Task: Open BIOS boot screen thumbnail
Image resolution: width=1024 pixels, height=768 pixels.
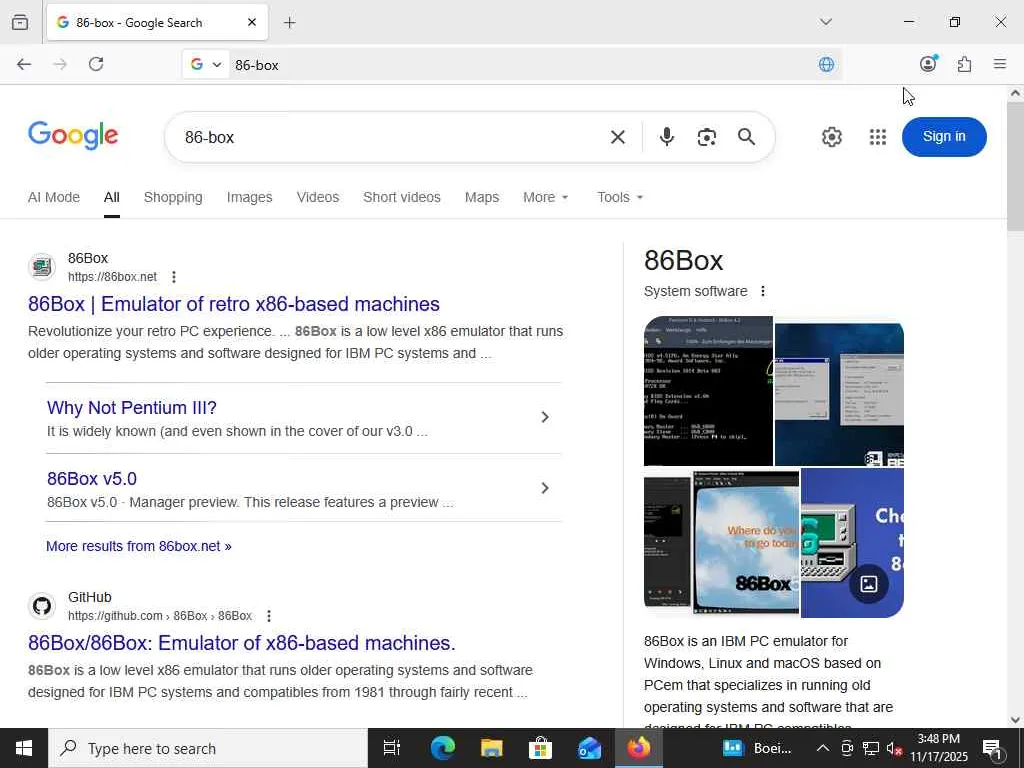Action: 708,391
